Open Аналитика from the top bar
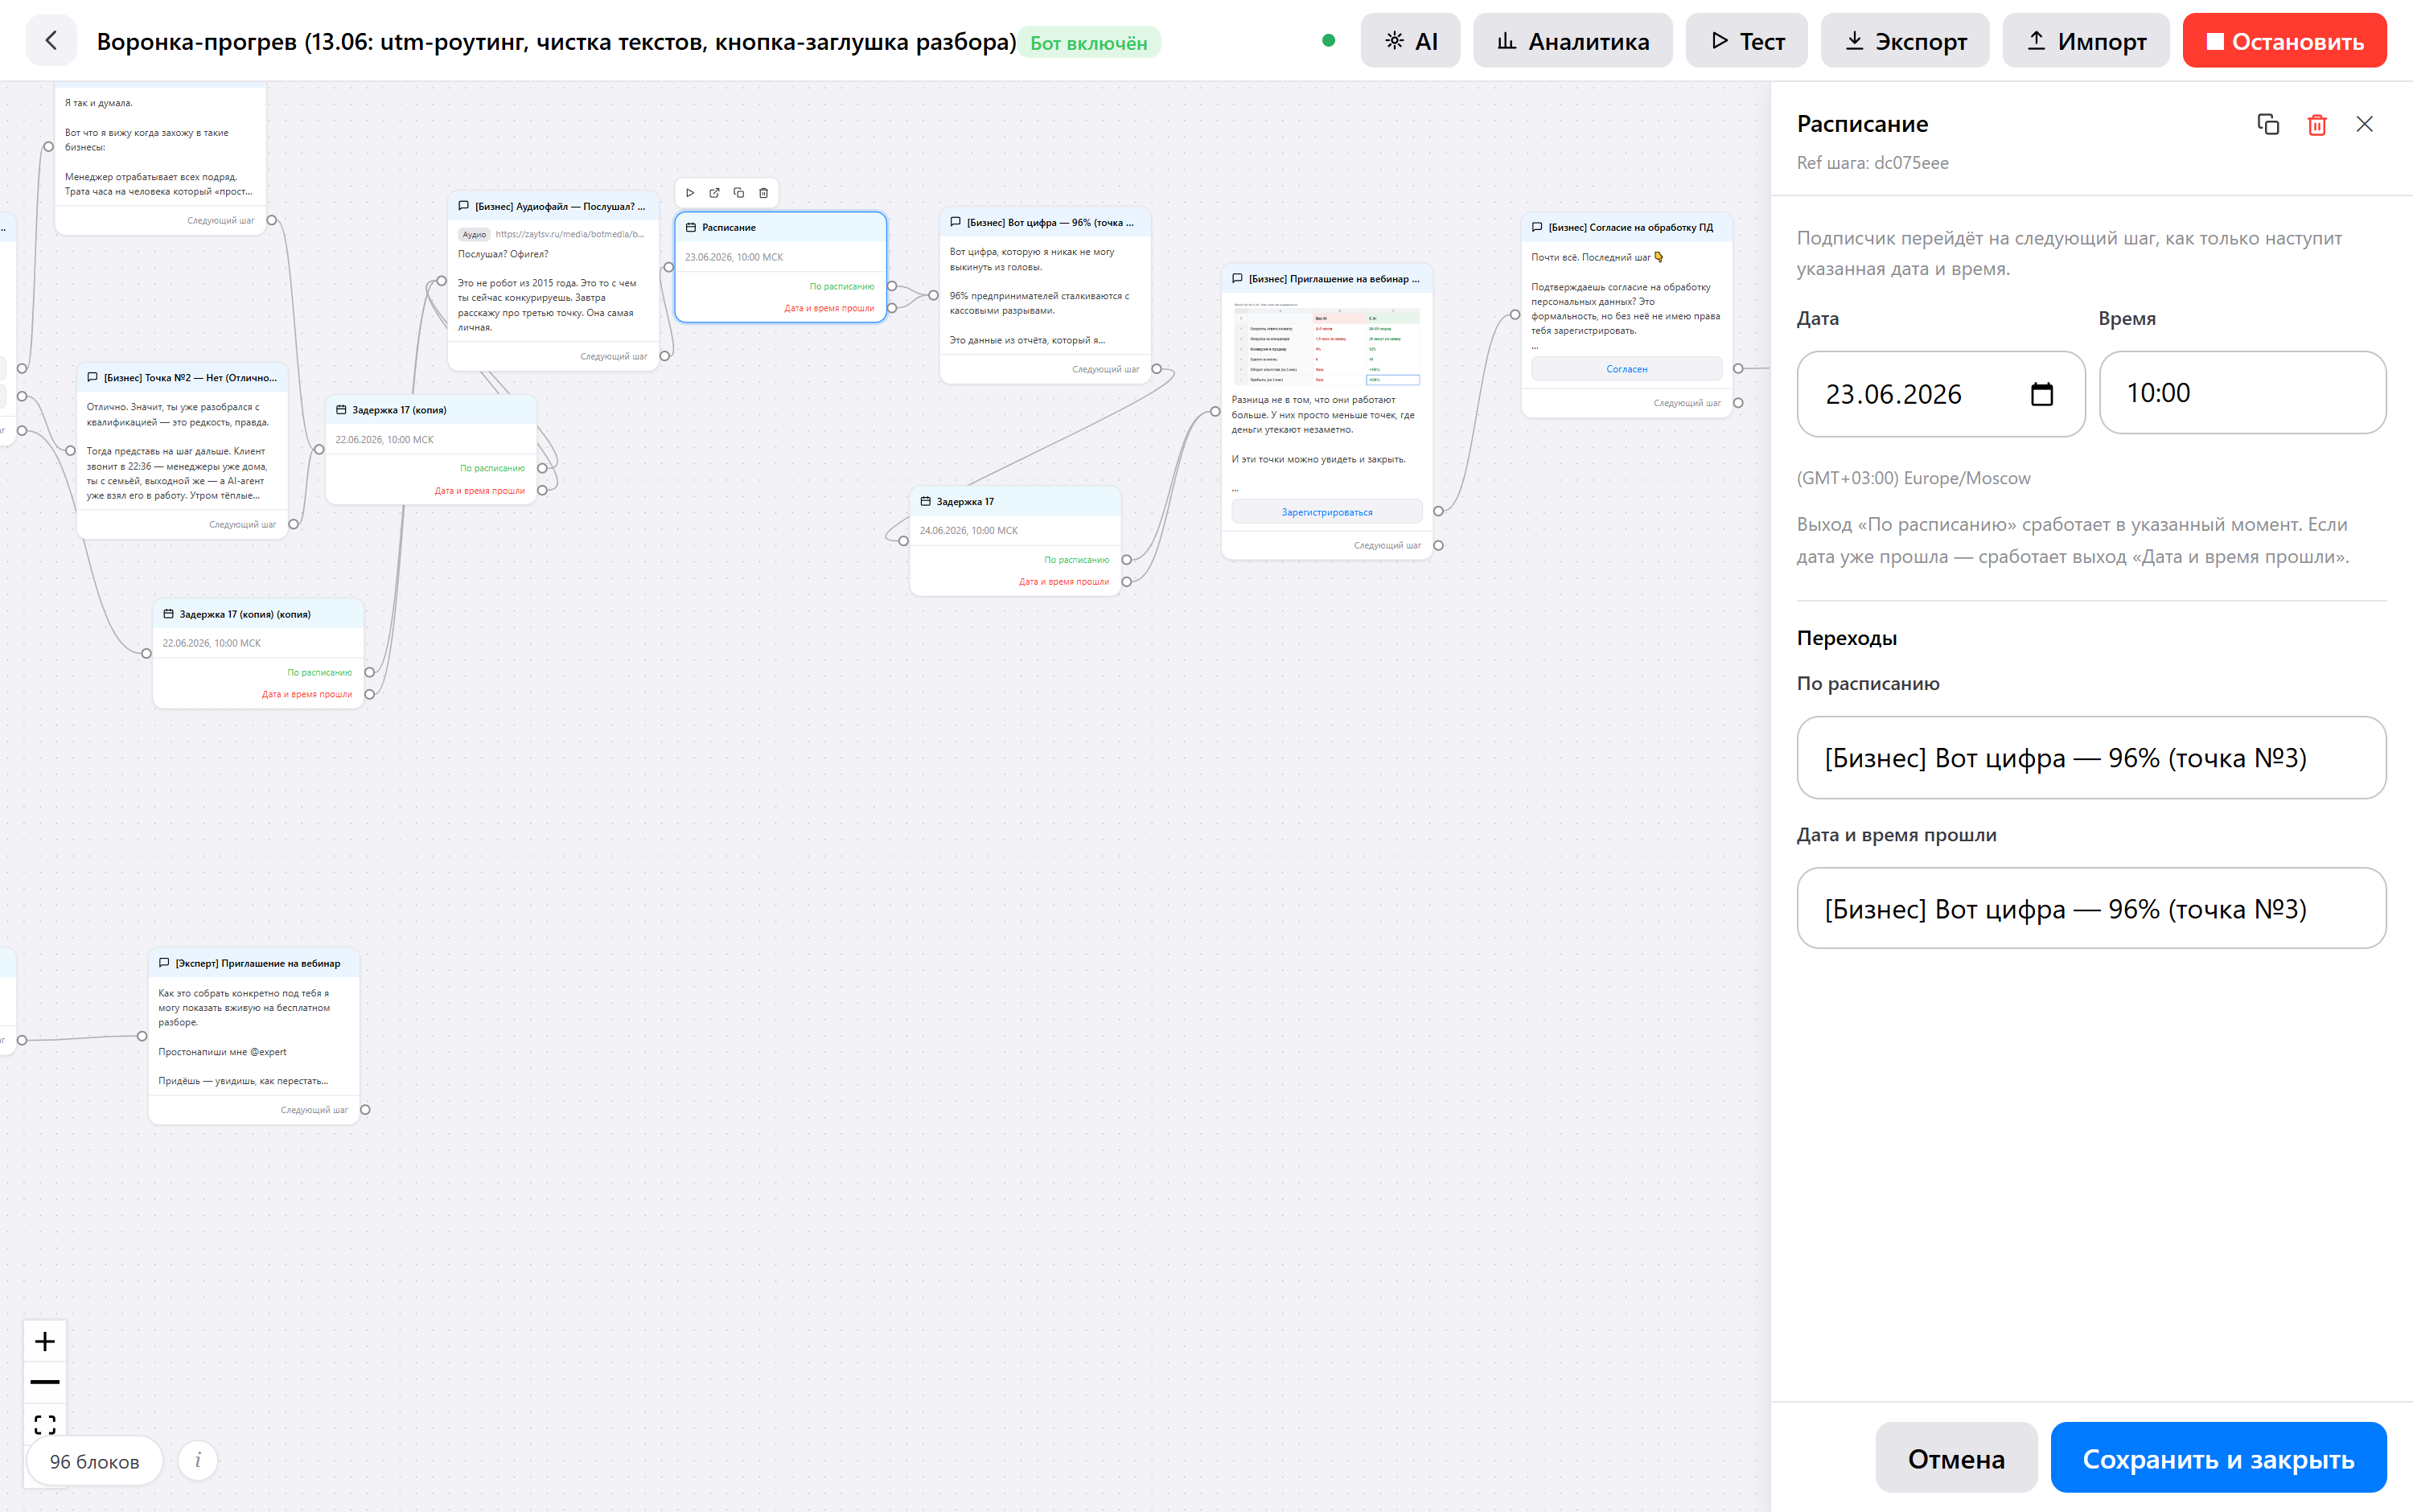Image resolution: width=2413 pixels, height=1512 pixels. [1572, 41]
